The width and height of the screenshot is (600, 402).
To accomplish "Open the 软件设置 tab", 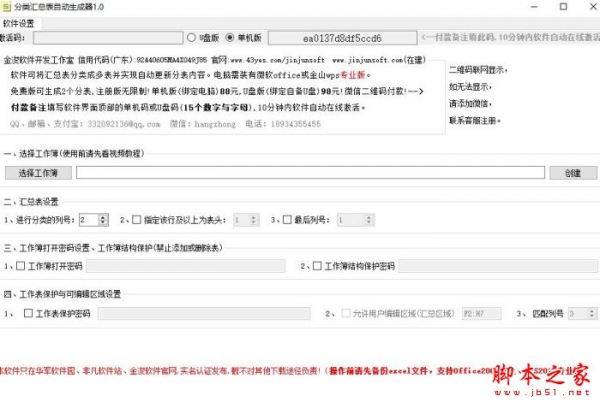I will [19, 24].
